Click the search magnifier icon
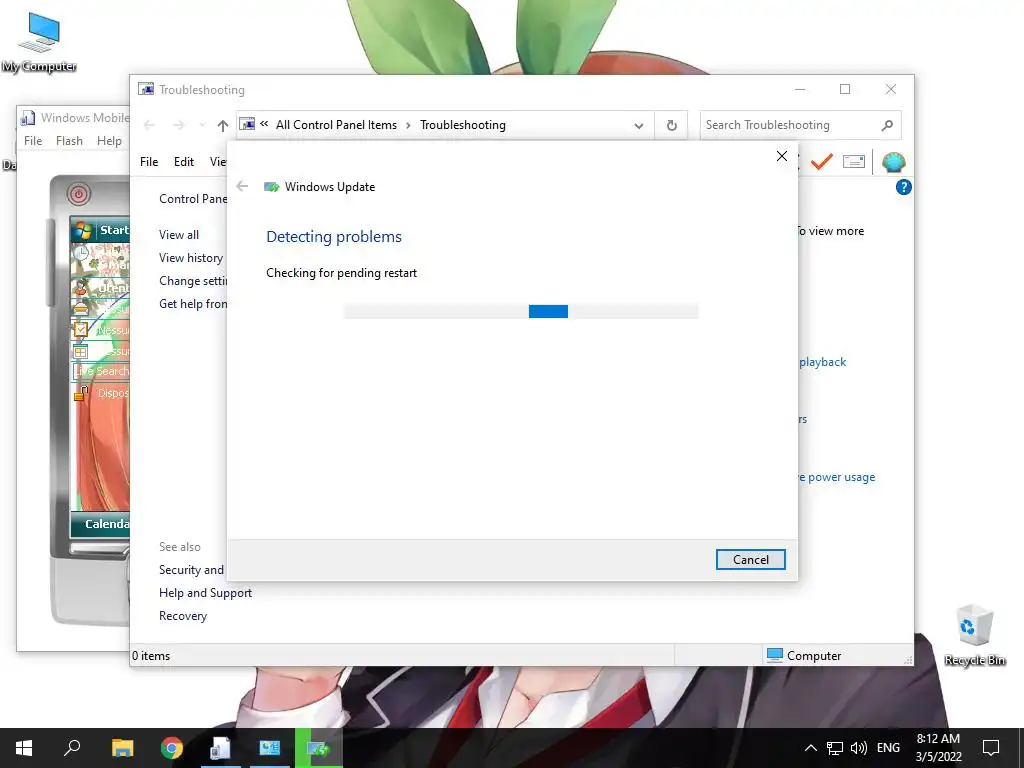The width and height of the screenshot is (1024, 768). (887, 125)
